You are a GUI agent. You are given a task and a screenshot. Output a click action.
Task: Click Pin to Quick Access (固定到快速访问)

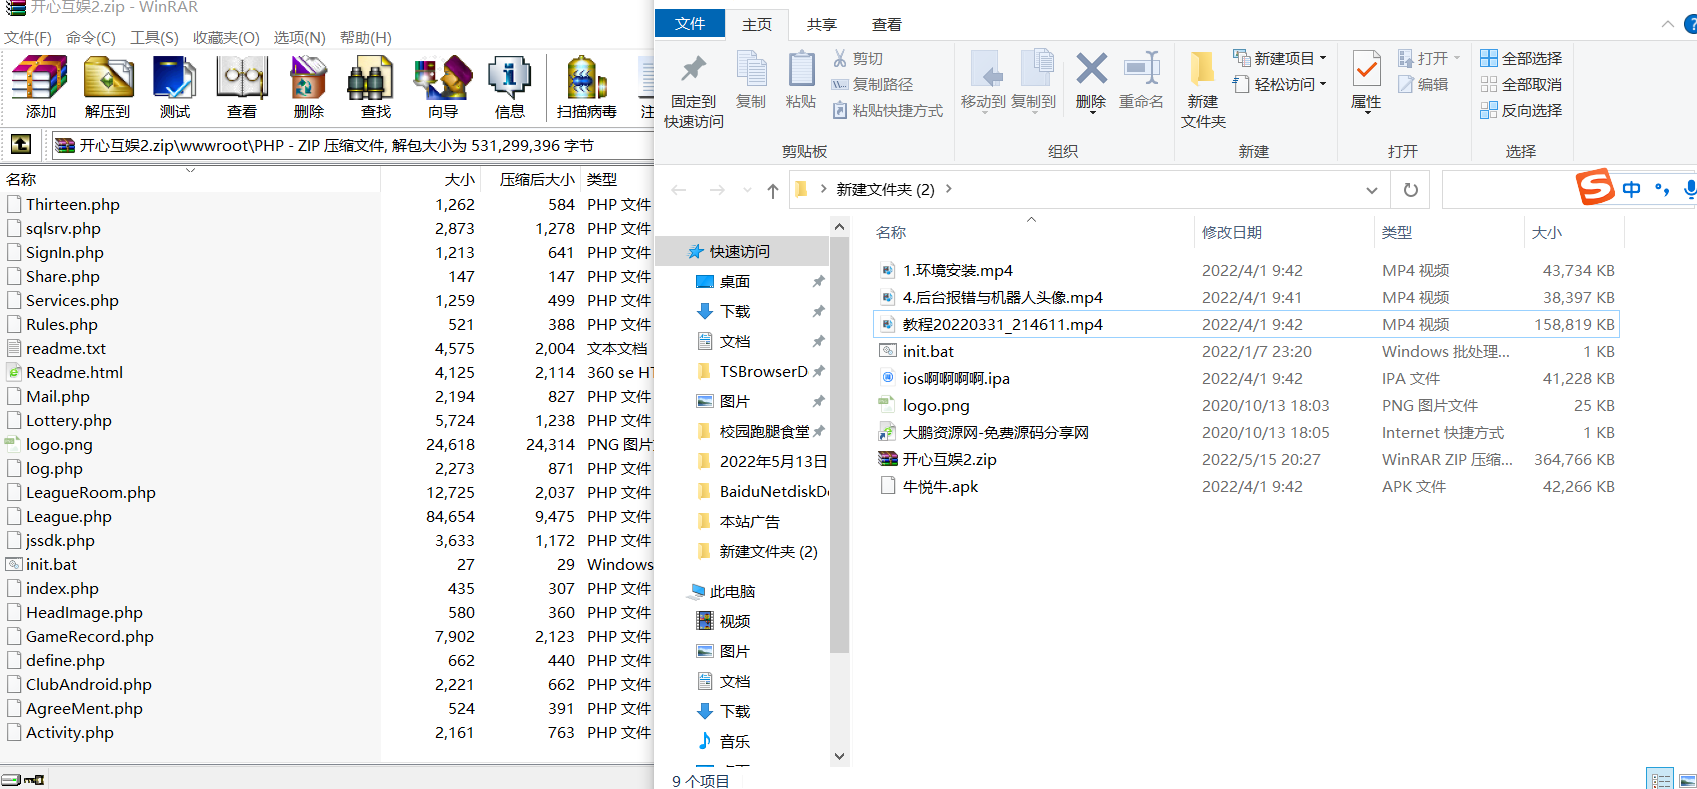(693, 91)
